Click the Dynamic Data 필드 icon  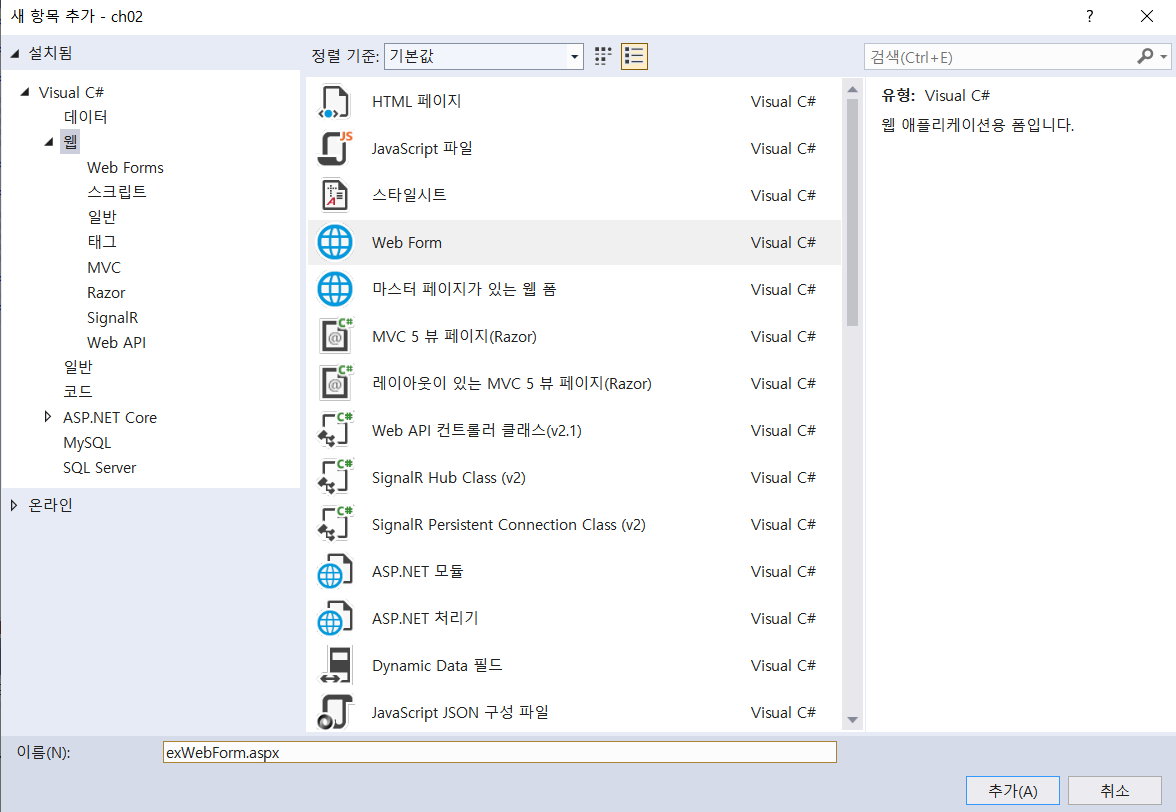pos(334,665)
